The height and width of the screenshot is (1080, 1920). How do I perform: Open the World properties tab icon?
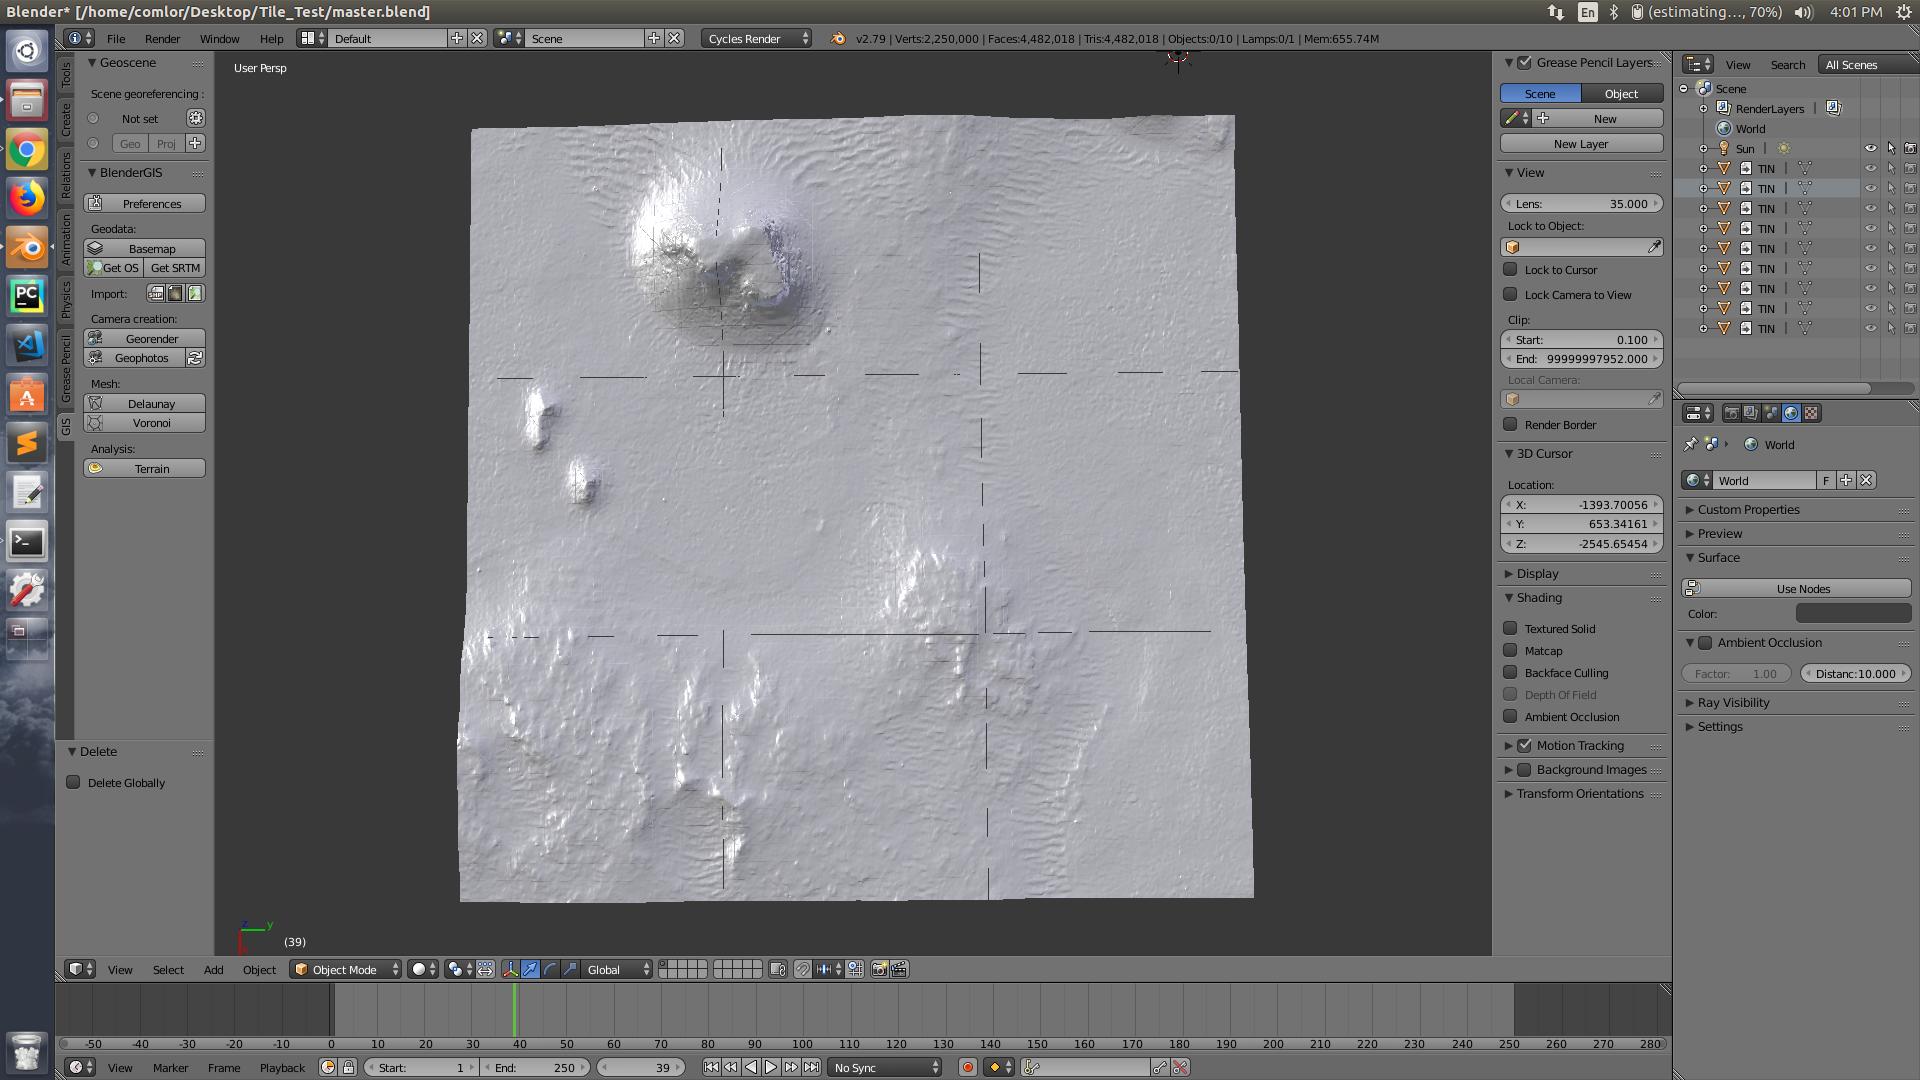coord(1791,413)
